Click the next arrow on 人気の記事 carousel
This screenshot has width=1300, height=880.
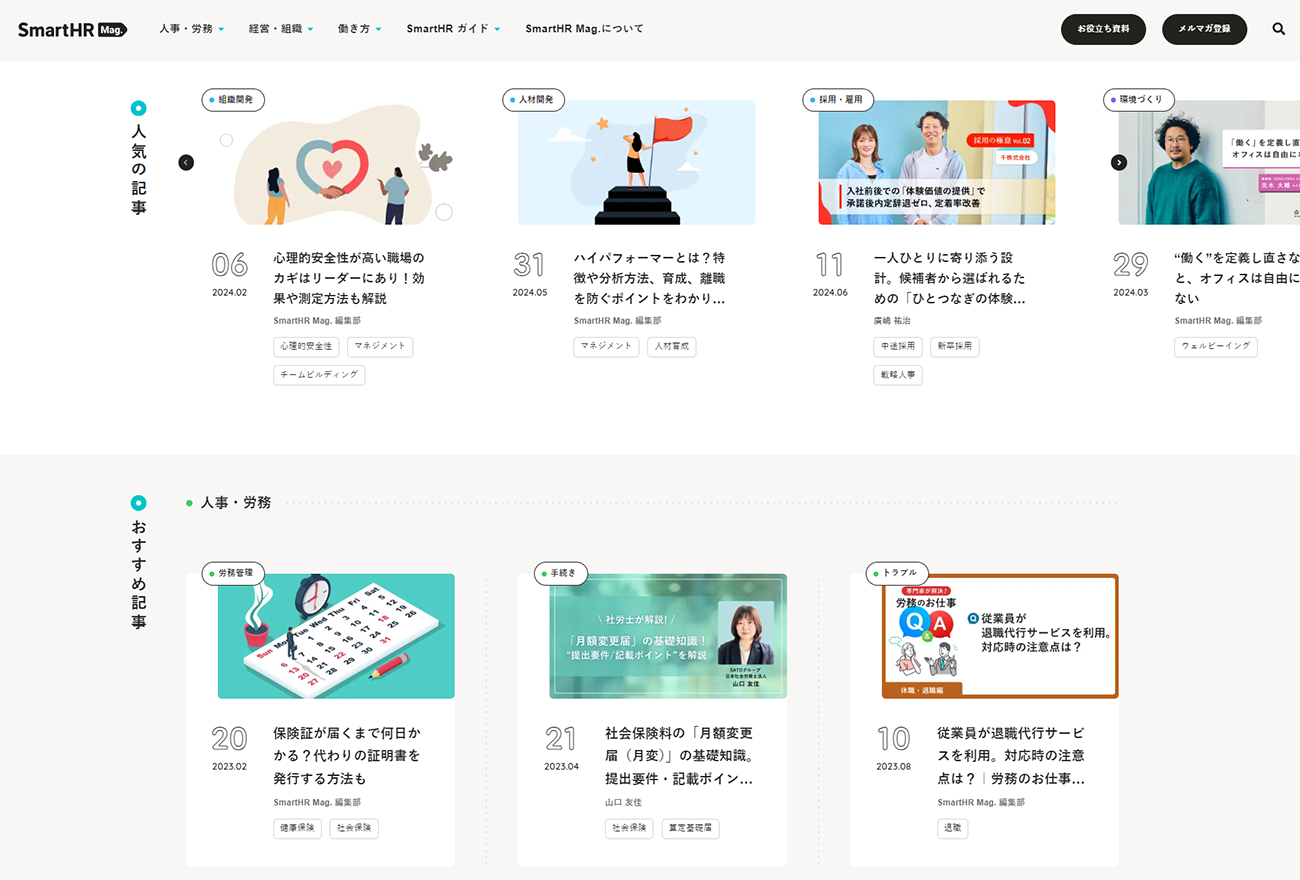click(1119, 162)
